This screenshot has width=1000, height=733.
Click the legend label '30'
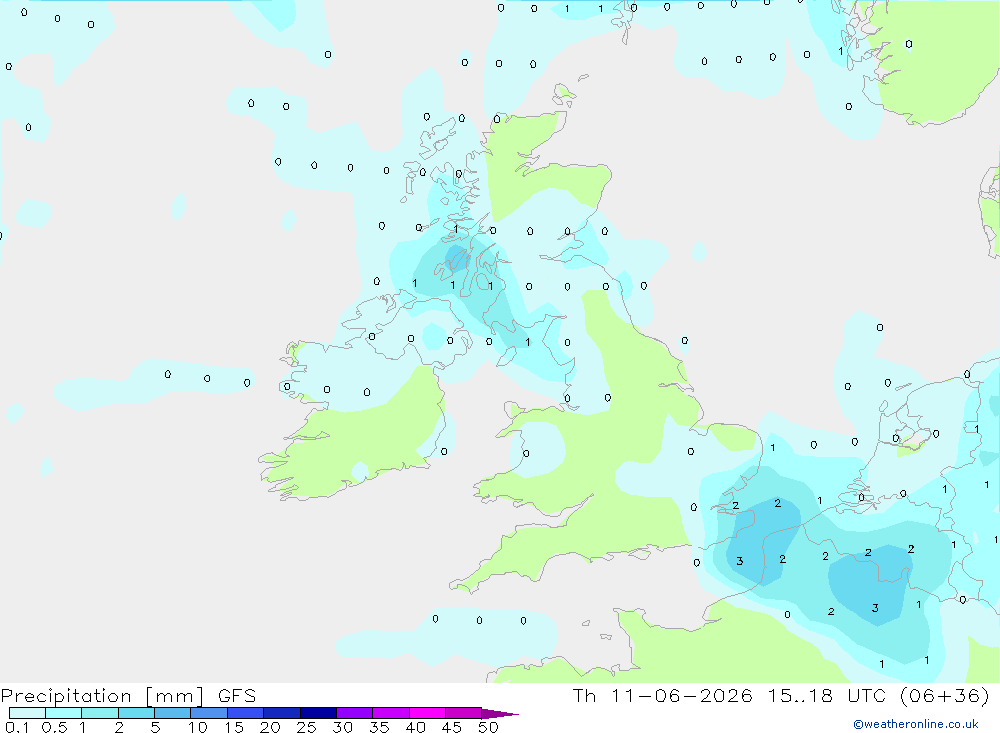343,727
